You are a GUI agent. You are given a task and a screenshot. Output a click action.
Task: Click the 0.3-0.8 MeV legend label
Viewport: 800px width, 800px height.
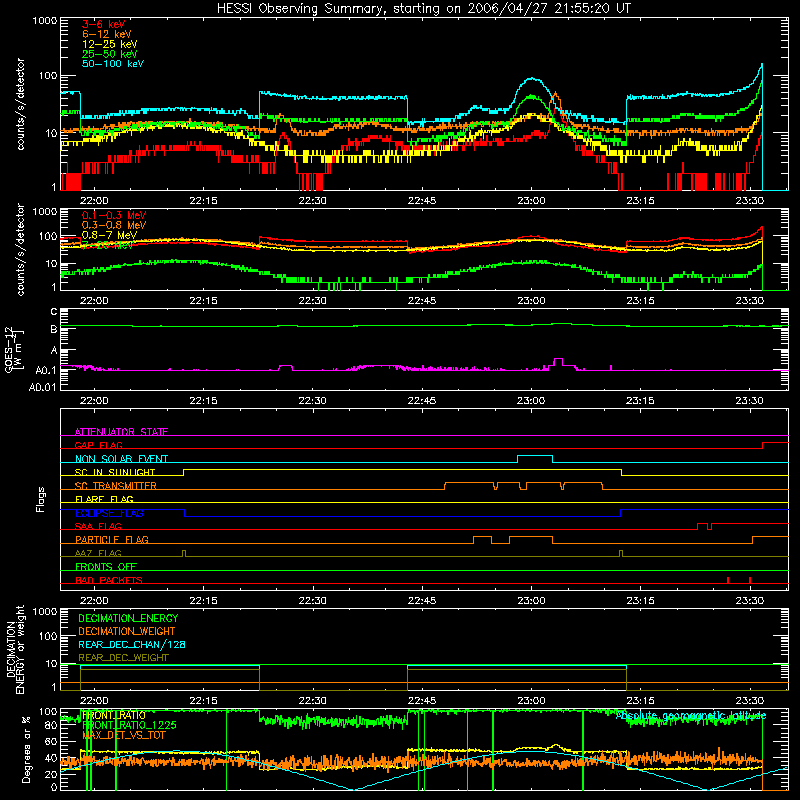coord(114,225)
